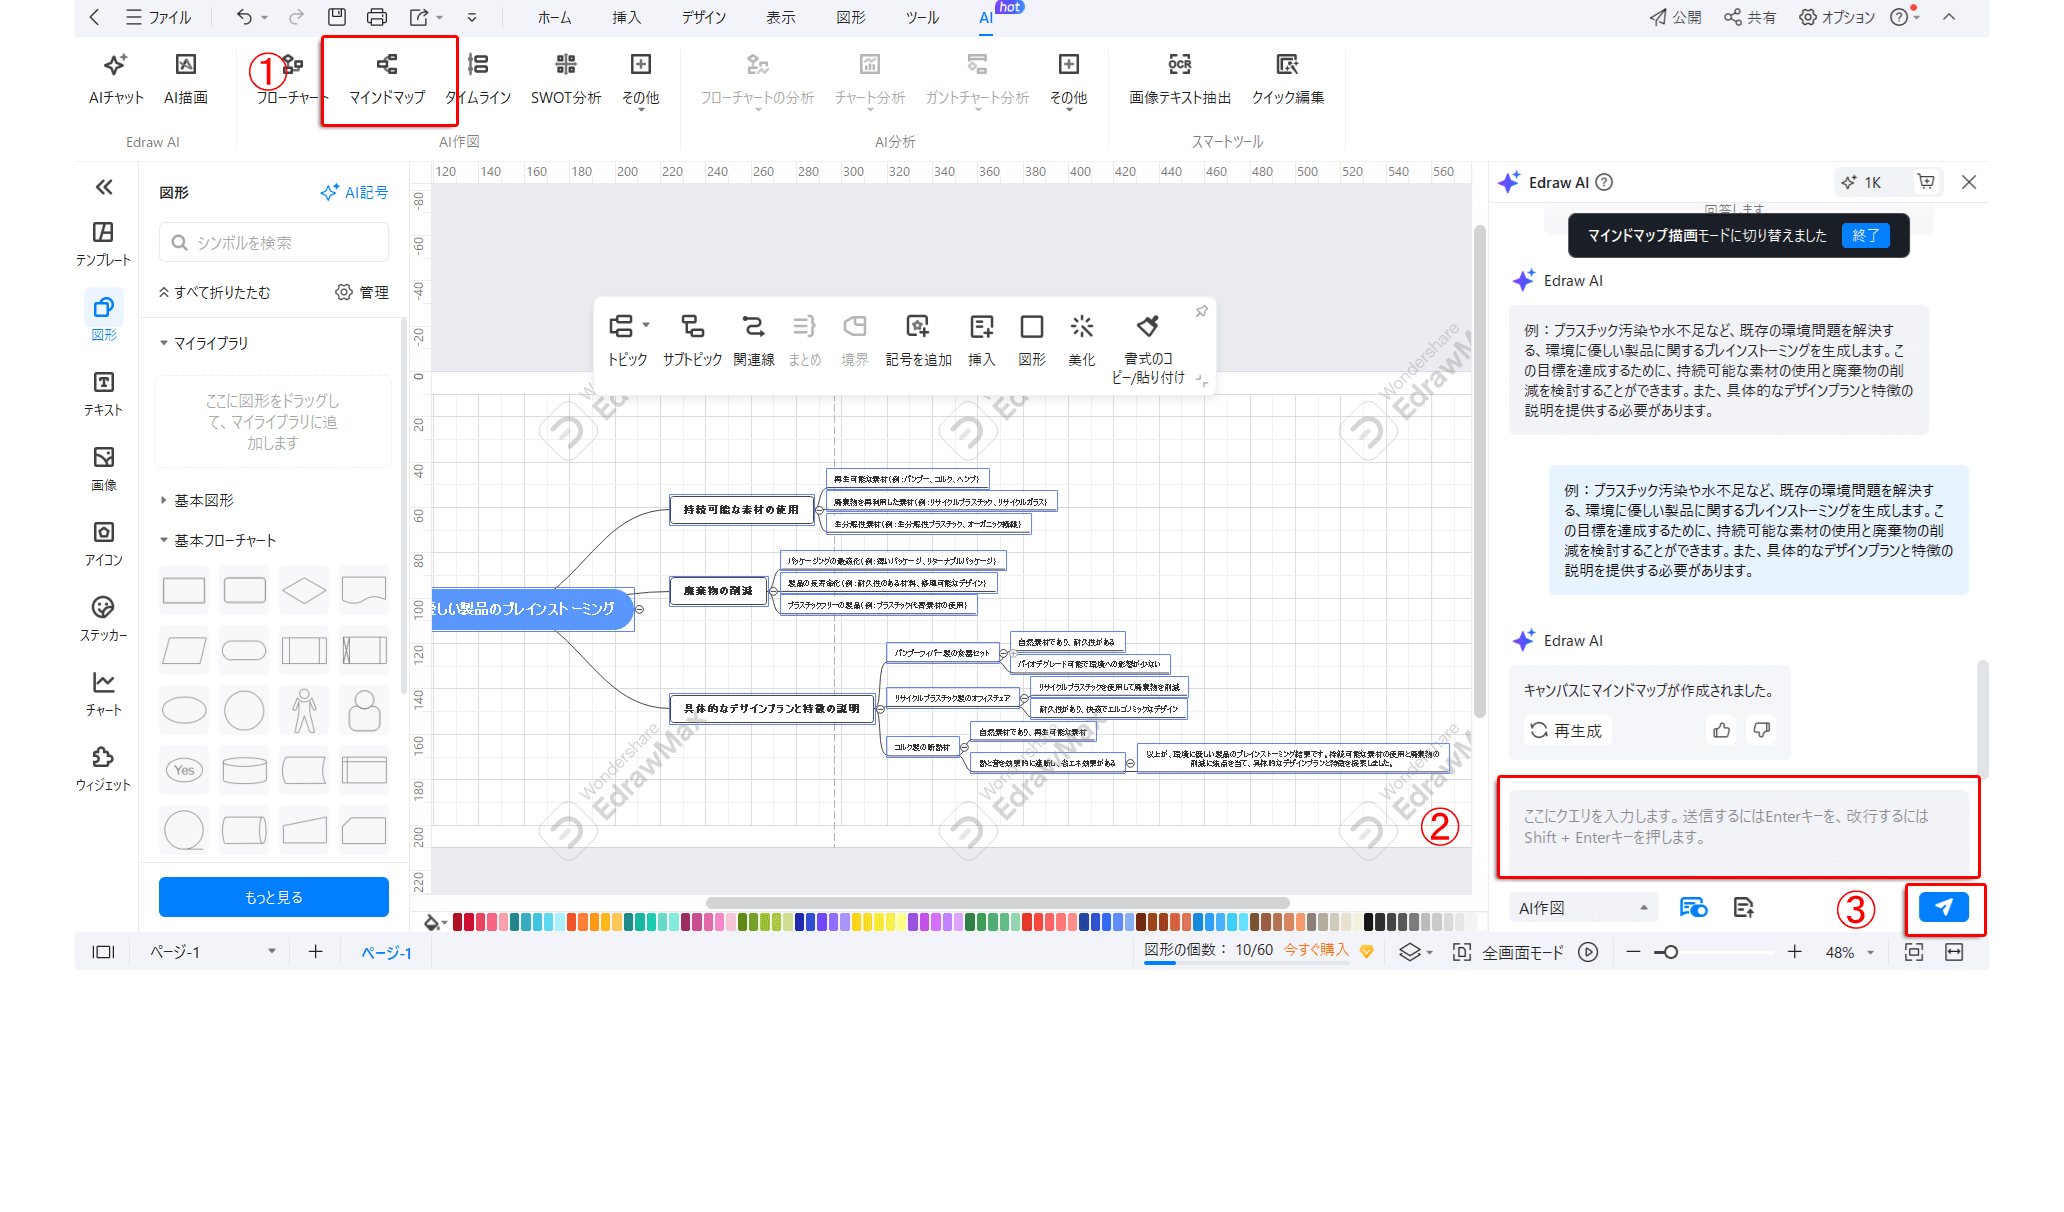Screen dimensions: 2064x1212
Task: Open SWOT分析 tool
Action: (x=566, y=78)
